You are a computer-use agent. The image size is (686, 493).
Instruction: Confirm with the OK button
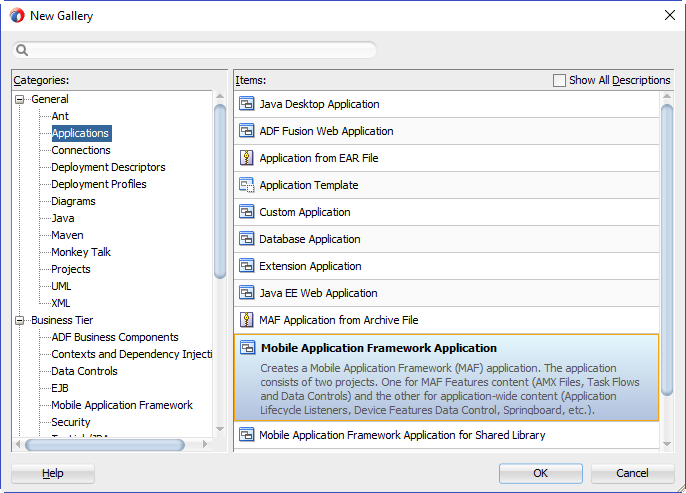click(541, 473)
